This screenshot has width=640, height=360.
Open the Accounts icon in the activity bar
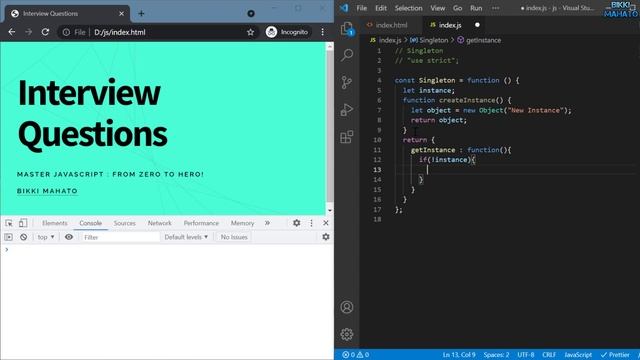click(x=347, y=307)
